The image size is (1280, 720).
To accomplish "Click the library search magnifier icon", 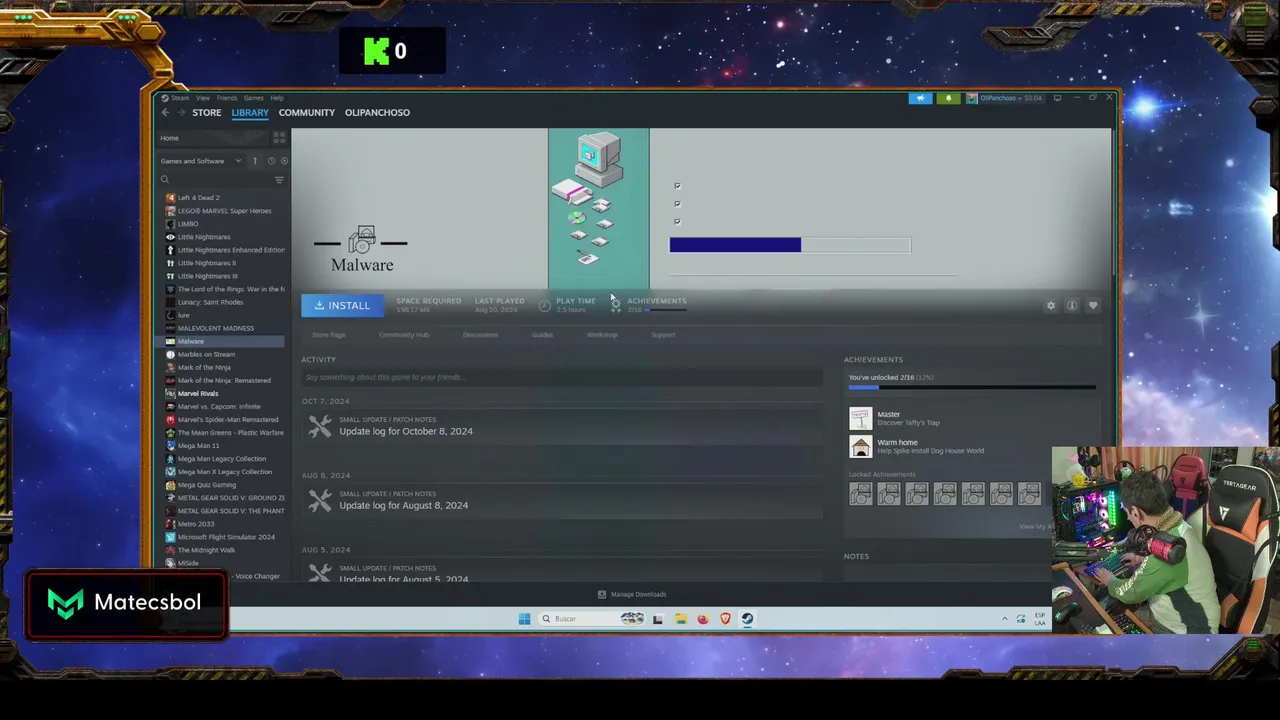I will click(165, 180).
